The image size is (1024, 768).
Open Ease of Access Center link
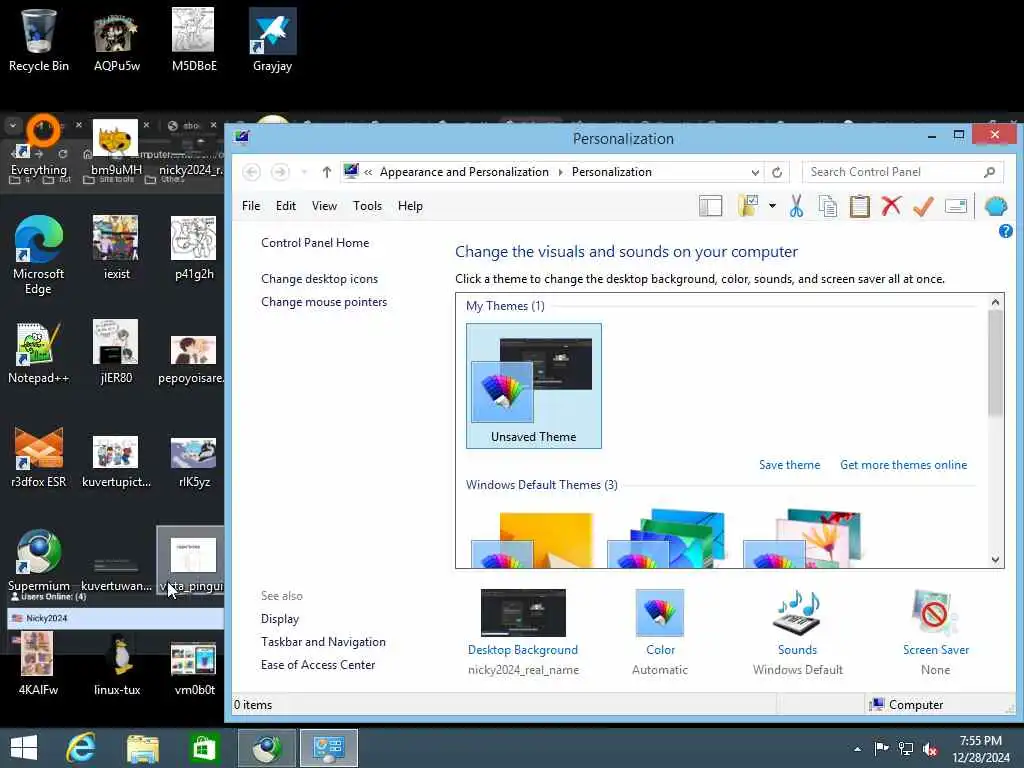[x=318, y=665]
